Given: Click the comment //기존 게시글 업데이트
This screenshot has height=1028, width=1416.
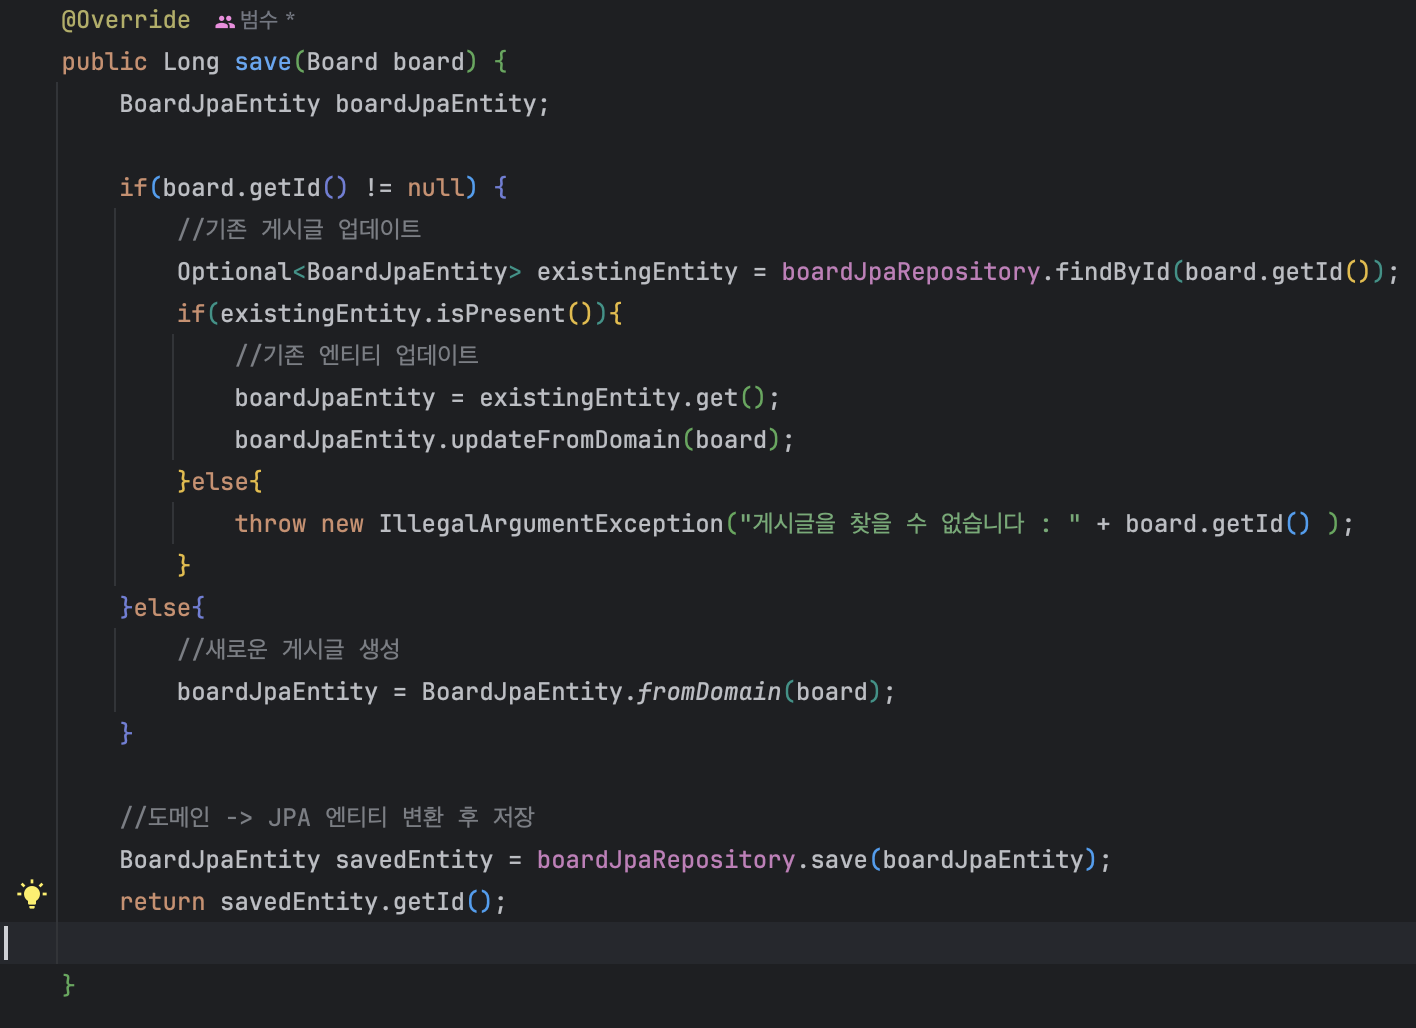Looking at the screenshot, I should click(x=299, y=230).
